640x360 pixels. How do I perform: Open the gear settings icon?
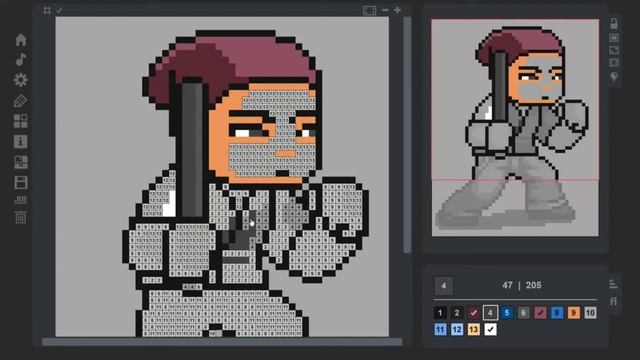(x=21, y=80)
